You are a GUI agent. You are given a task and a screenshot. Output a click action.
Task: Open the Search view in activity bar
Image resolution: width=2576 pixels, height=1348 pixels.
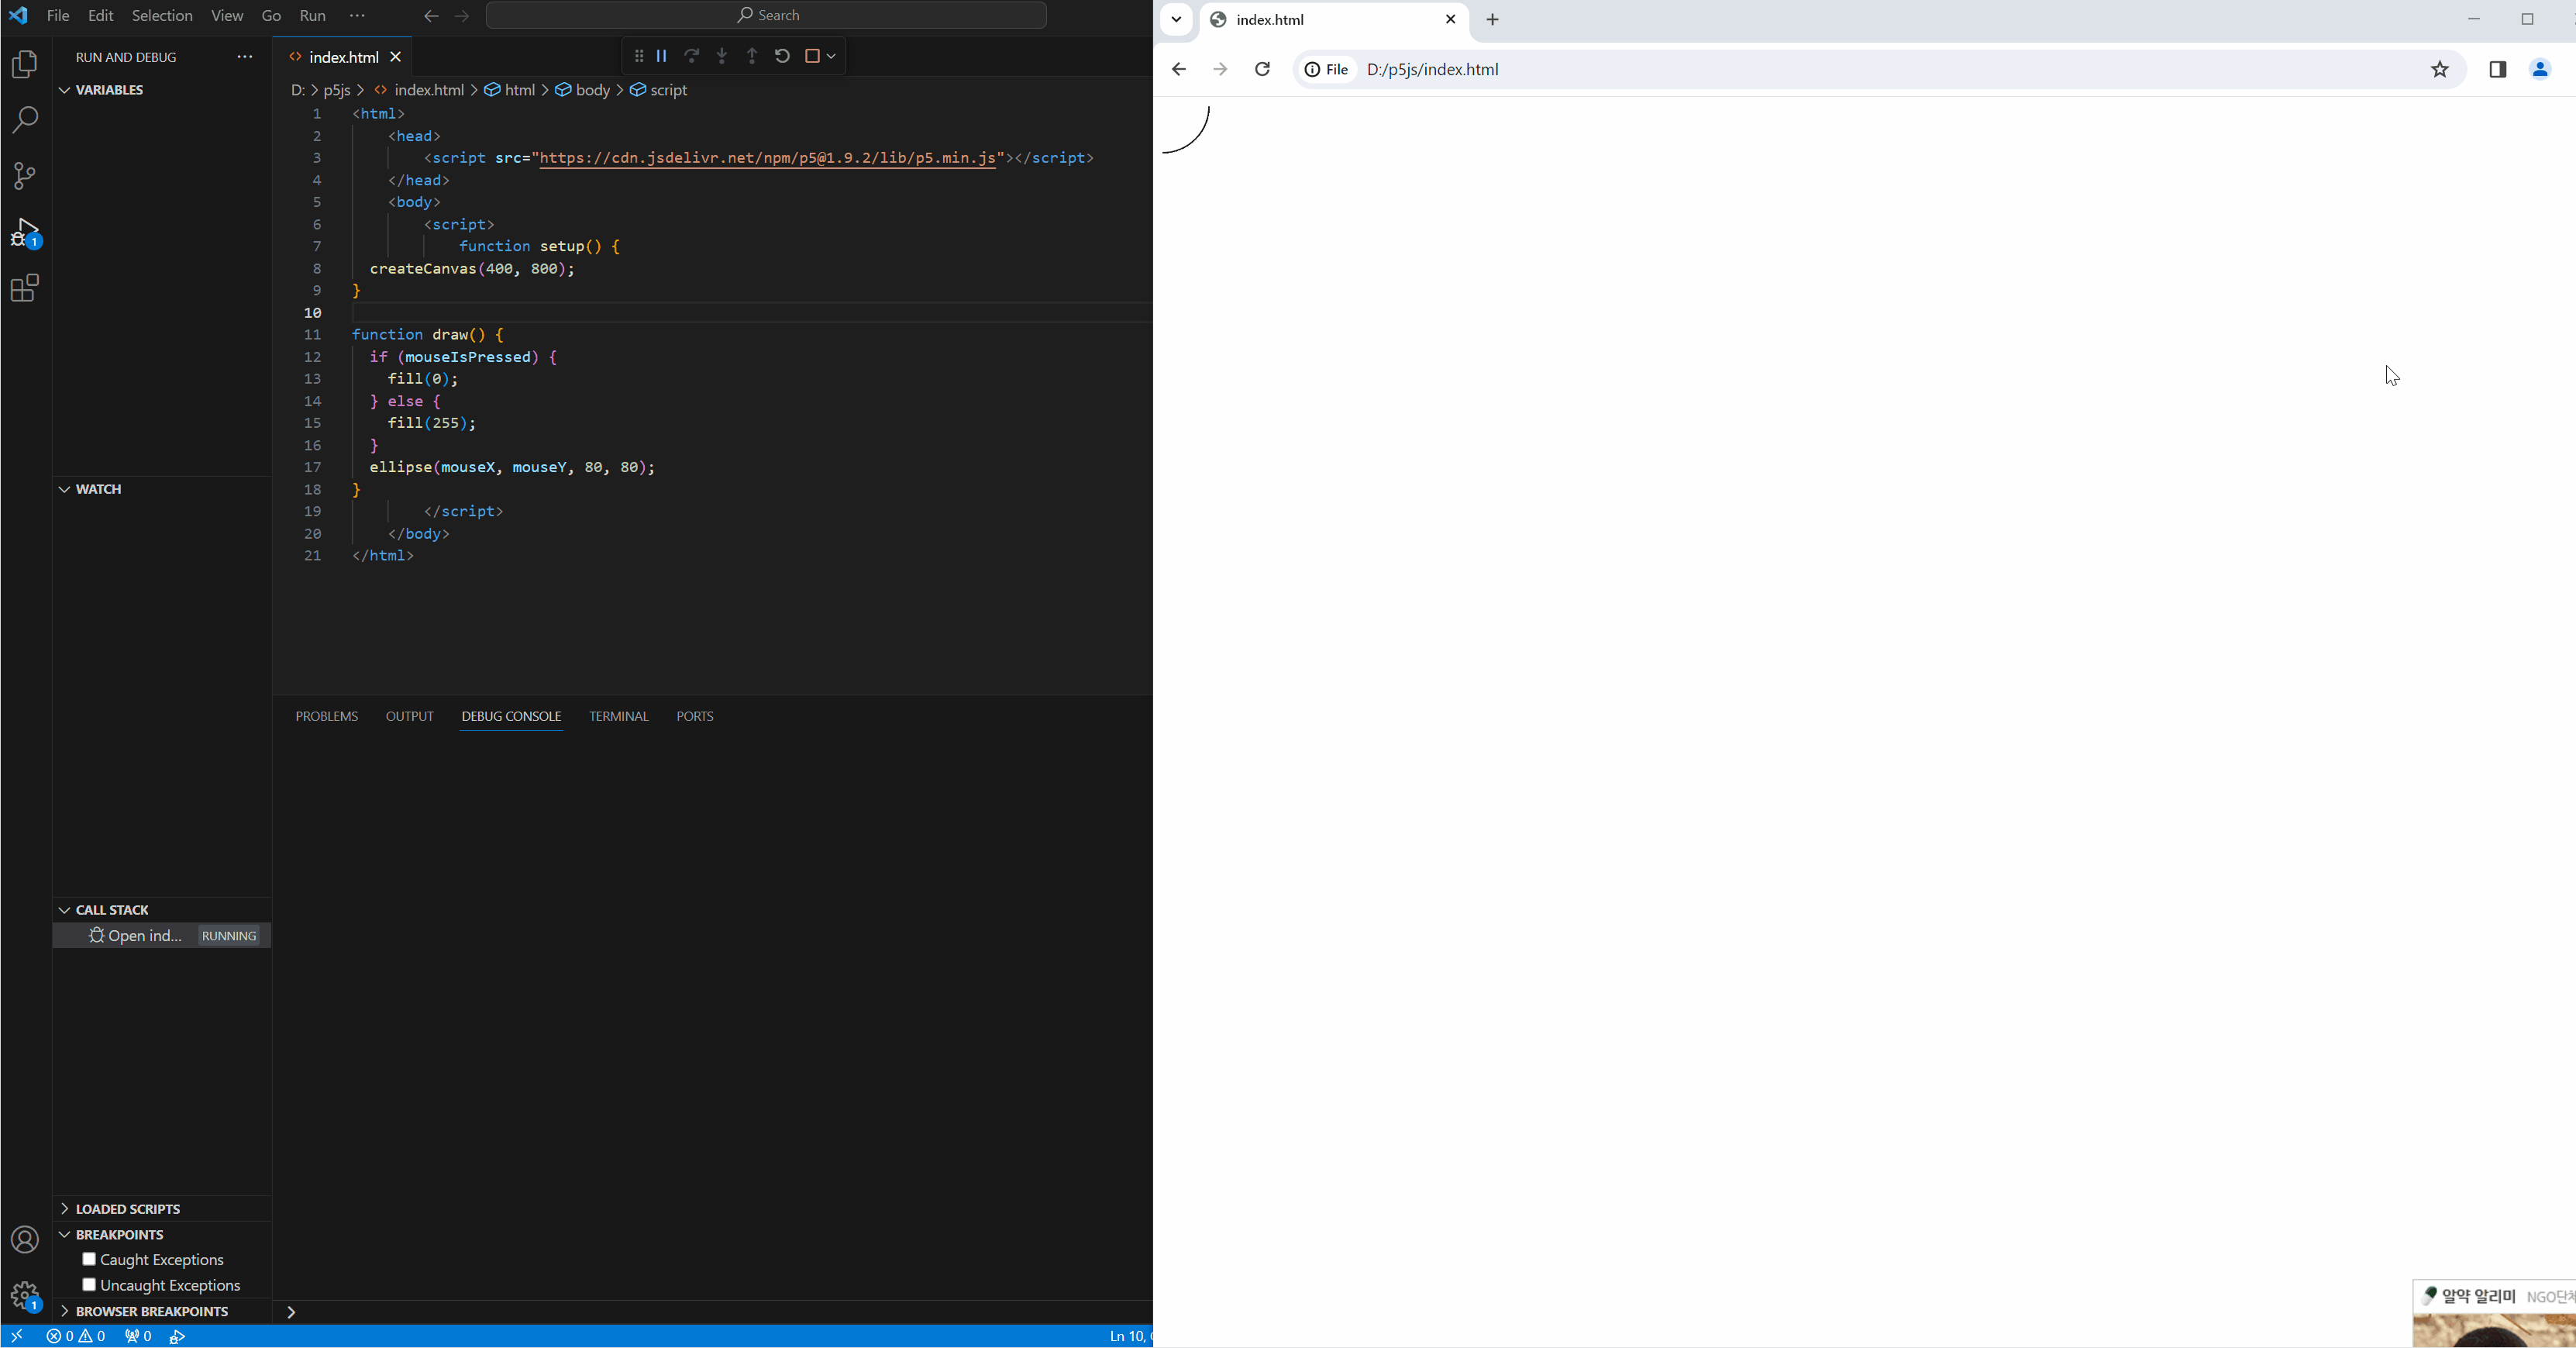coord(24,120)
